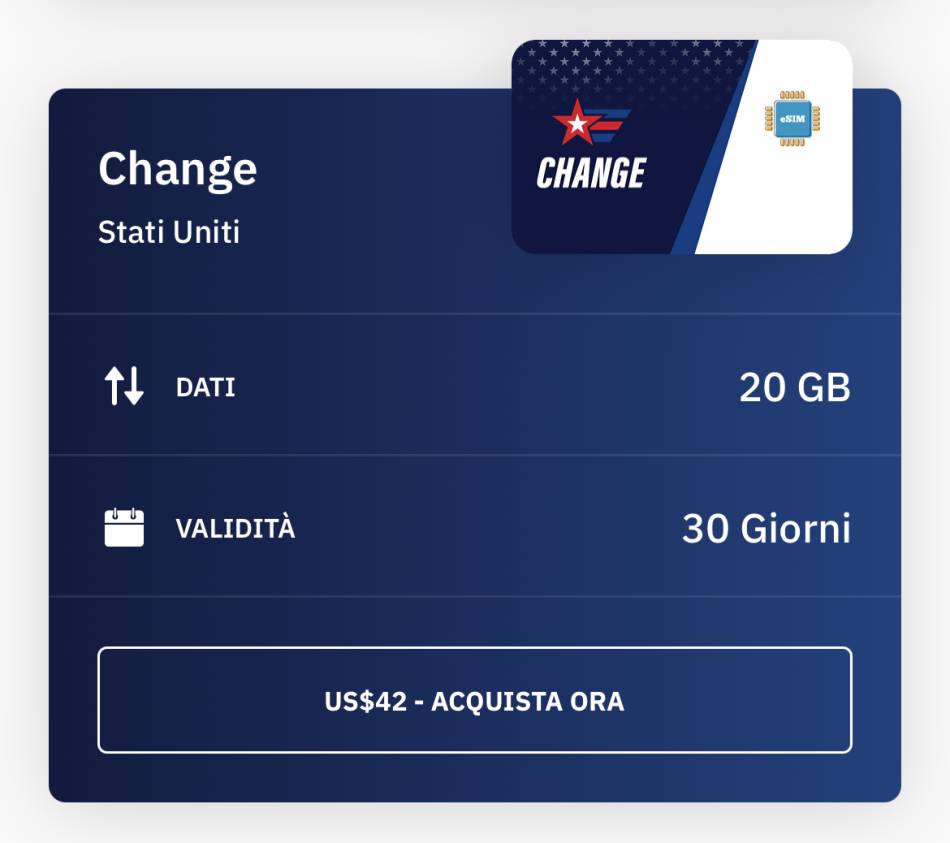Select the Change plan title
Viewport: 950px width, 843px height.
coord(178,169)
